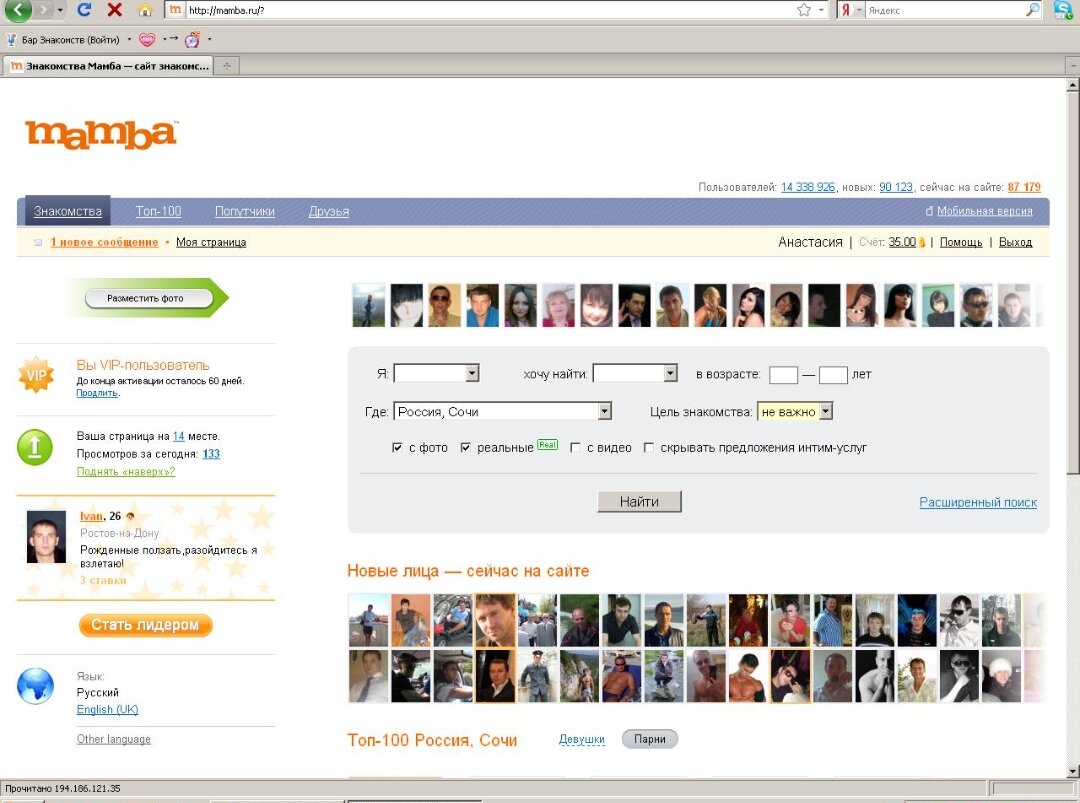Open the 'хочу найти' dropdown

635,373
